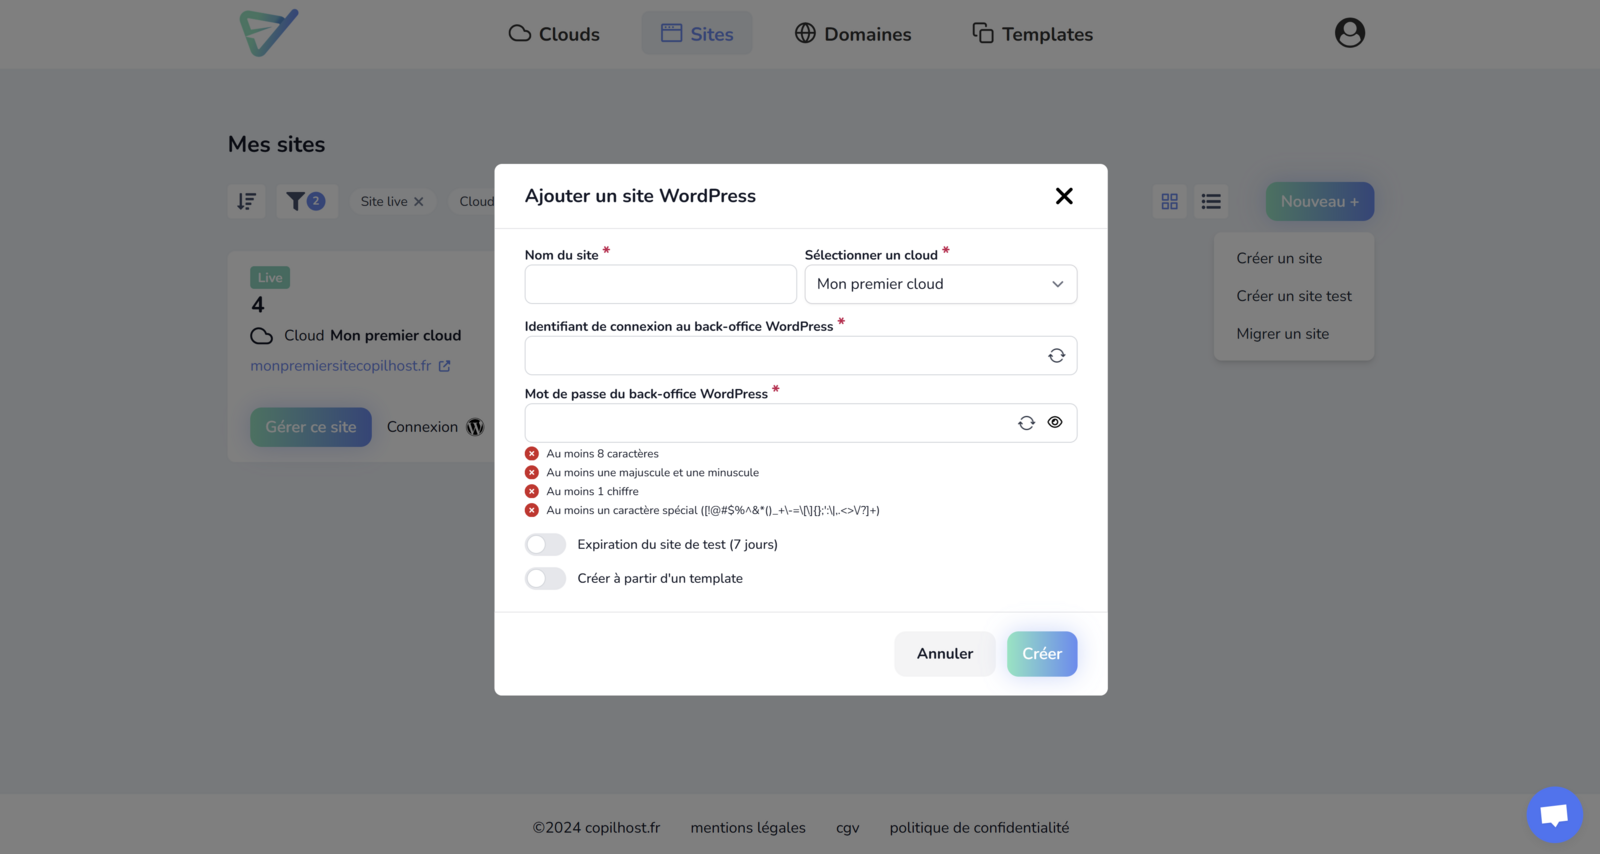This screenshot has width=1600, height=854.
Task: Click the WordPress logo next to Connexion
Action: [475, 427]
